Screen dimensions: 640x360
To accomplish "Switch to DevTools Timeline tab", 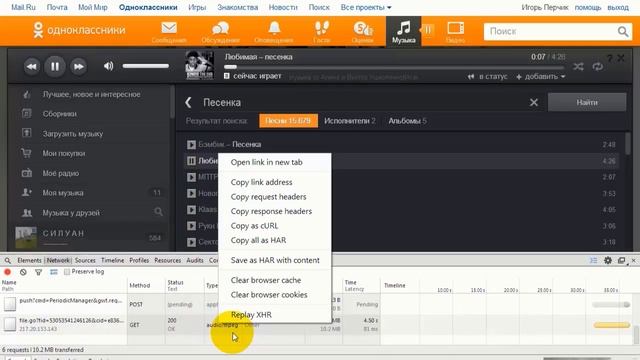I will [112, 260].
